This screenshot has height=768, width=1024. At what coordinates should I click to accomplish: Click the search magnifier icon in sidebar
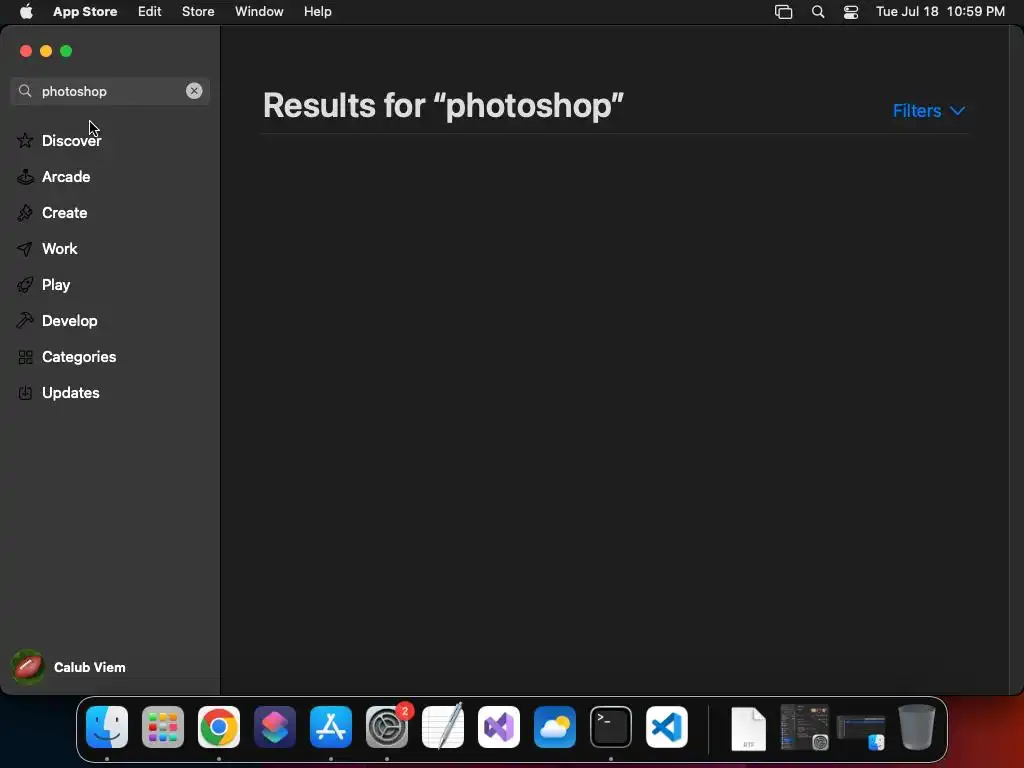tap(25, 91)
